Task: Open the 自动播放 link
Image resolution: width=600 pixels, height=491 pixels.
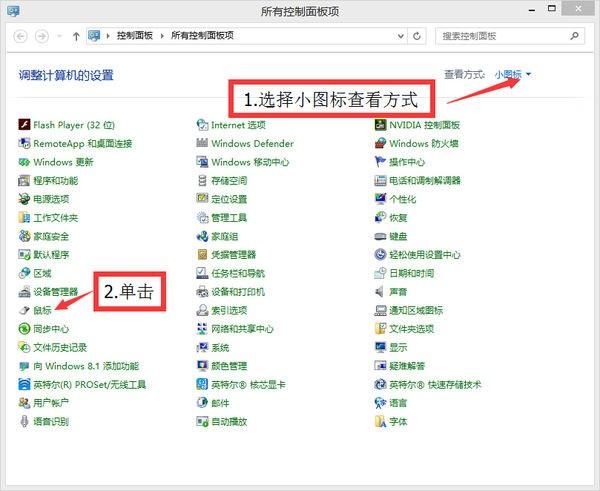Action: point(229,422)
